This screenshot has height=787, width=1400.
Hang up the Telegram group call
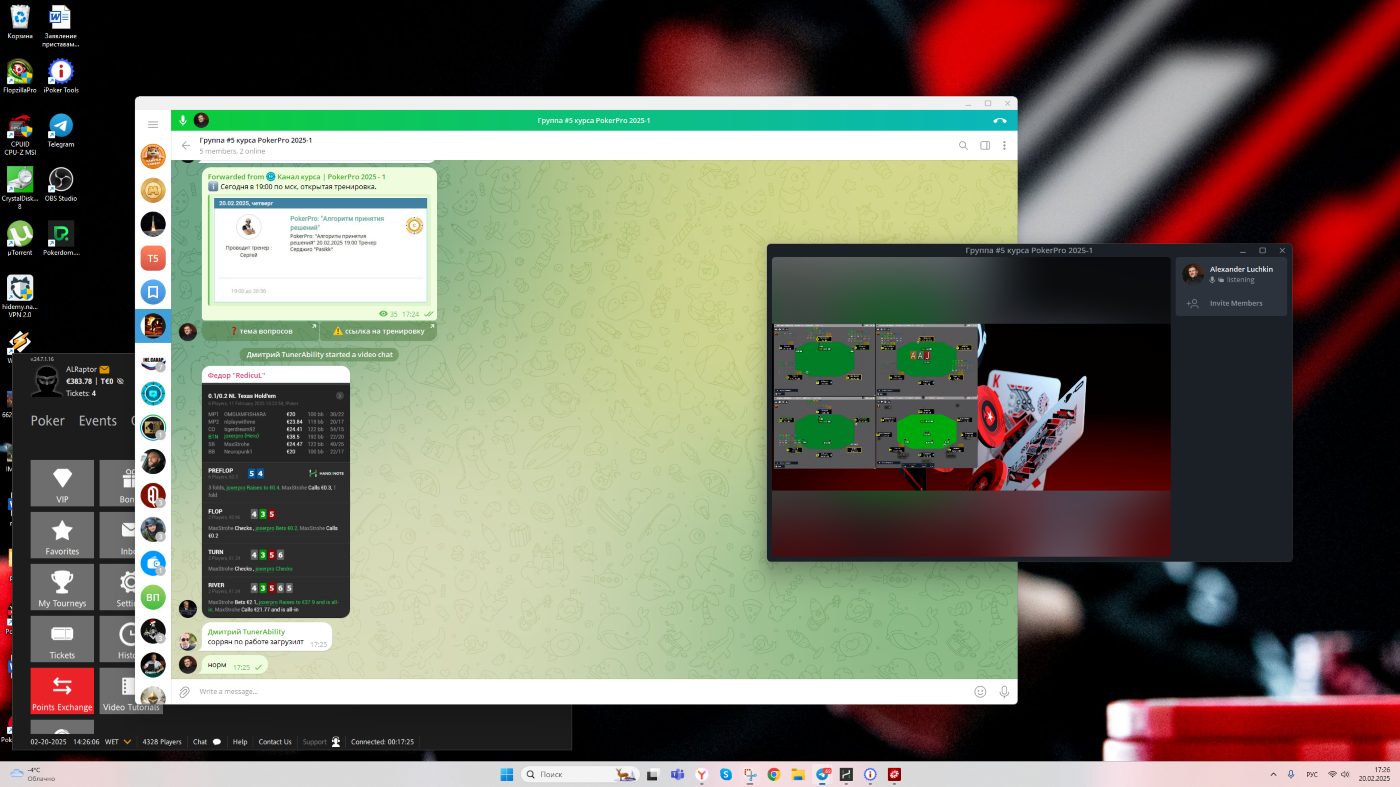(999, 120)
